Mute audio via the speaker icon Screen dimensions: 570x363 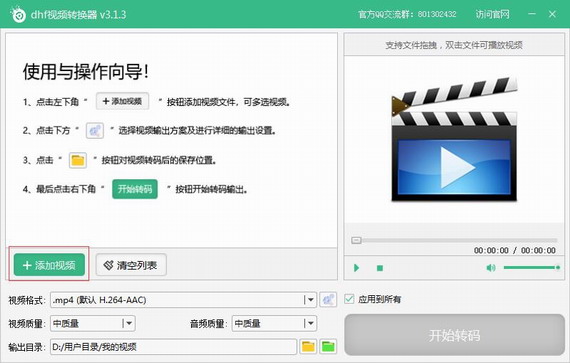pyautogui.click(x=491, y=268)
